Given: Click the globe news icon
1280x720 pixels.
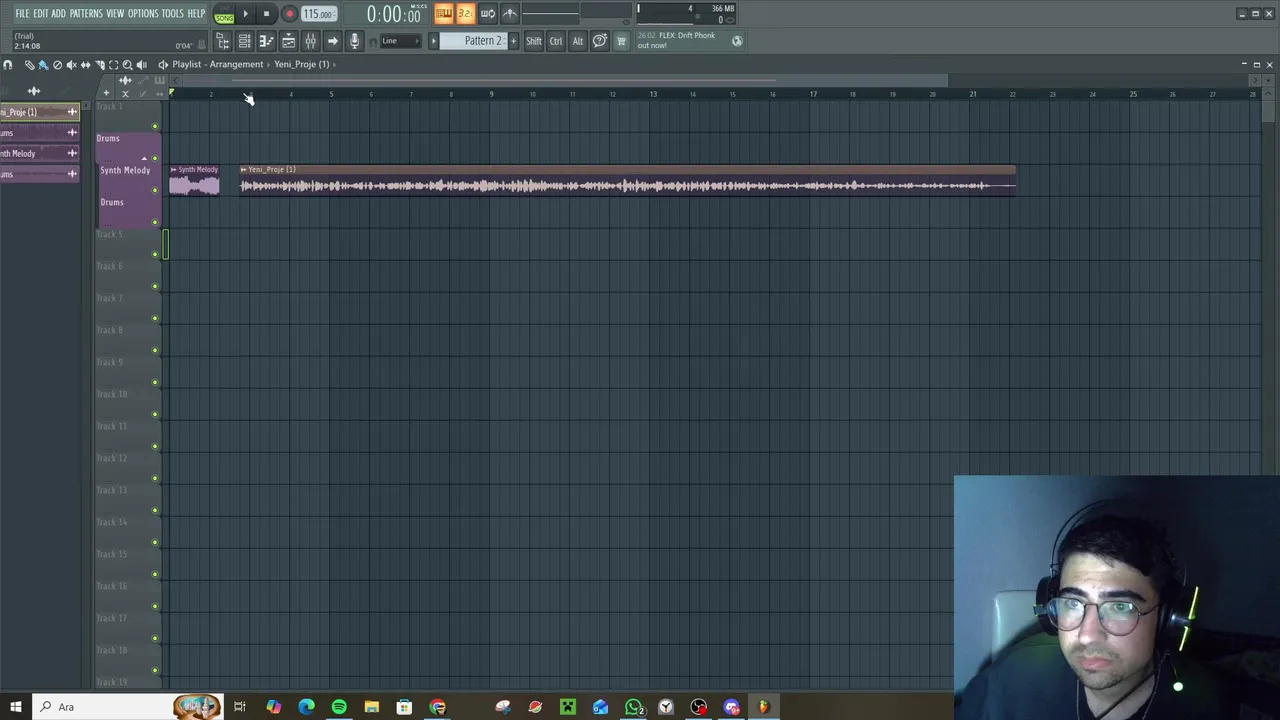Looking at the screenshot, I should 737,41.
